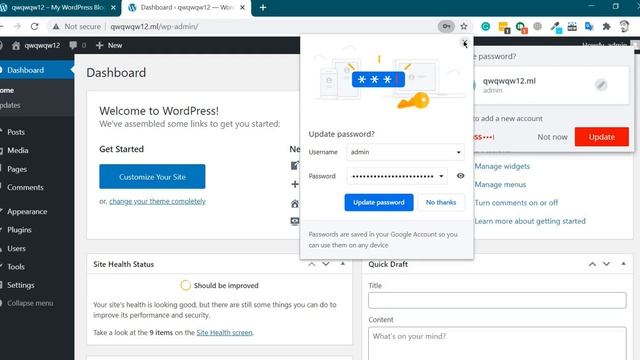Click the qwqwqw12 site name in admin bar
640x360 pixels.
pos(42,45)
